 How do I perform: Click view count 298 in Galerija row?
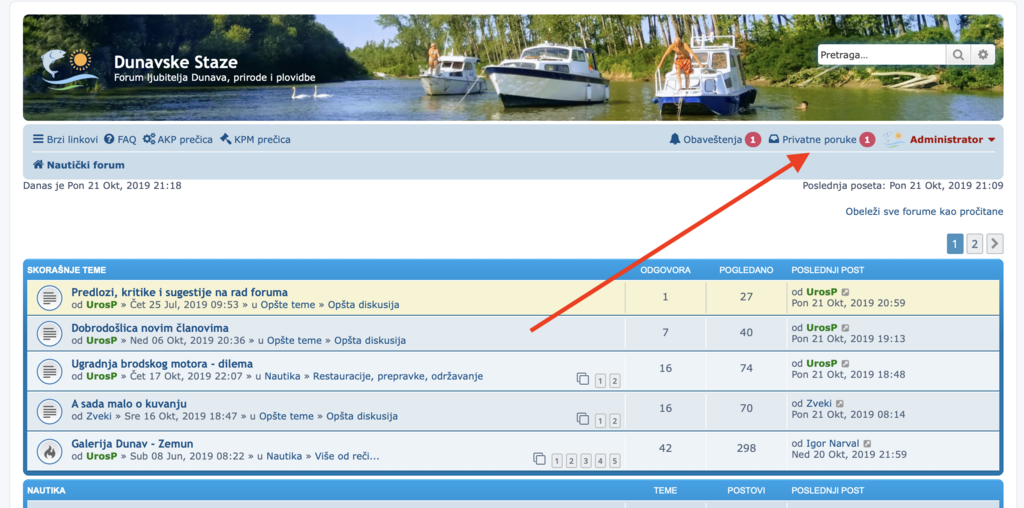tap(746, 448)
